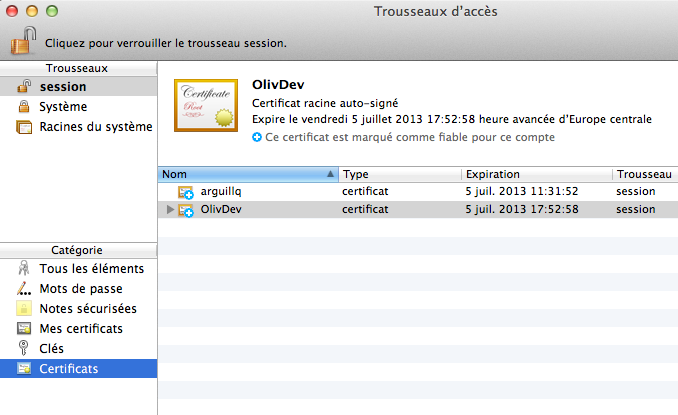Viewport: 678px width, 415px height.
Task: Show the Clés category
Action: pyautogui.click(x=51, y=349)
